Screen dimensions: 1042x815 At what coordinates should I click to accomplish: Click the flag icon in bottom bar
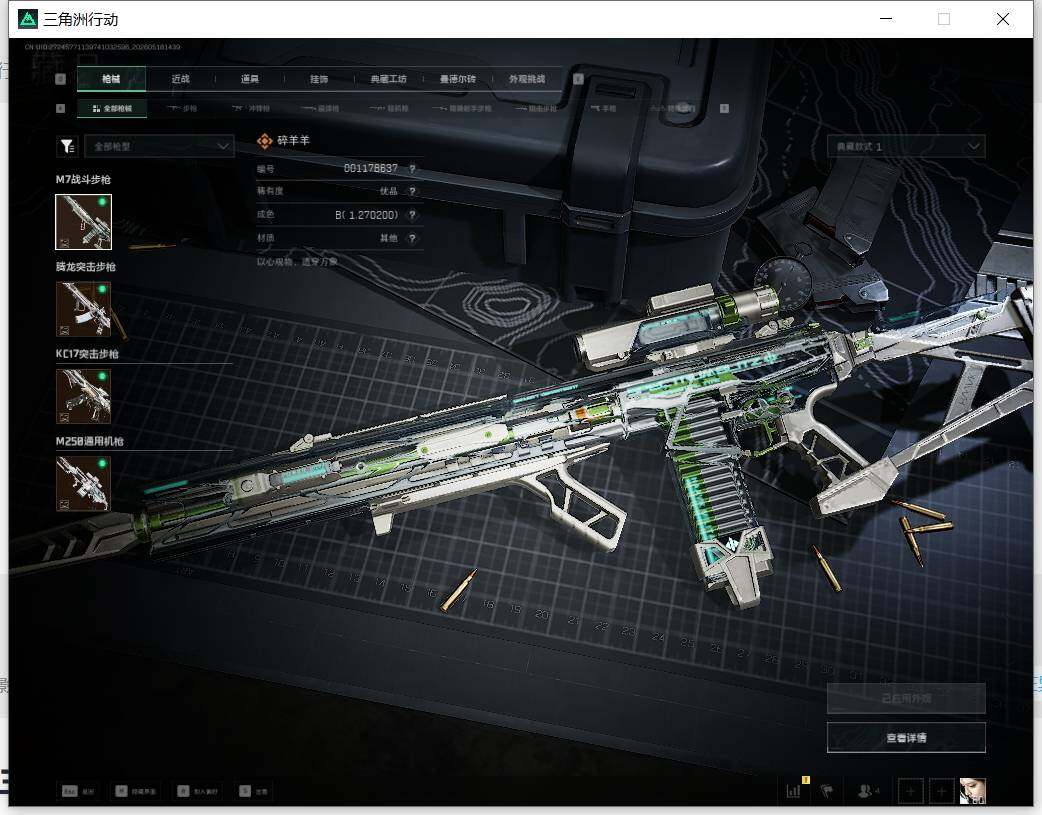(x=827, y=791)
